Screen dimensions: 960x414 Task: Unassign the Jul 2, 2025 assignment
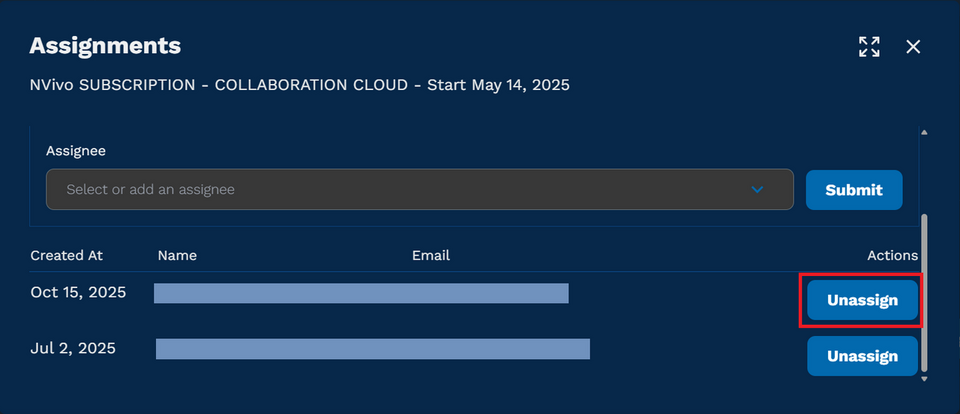[x=862, y=356]
